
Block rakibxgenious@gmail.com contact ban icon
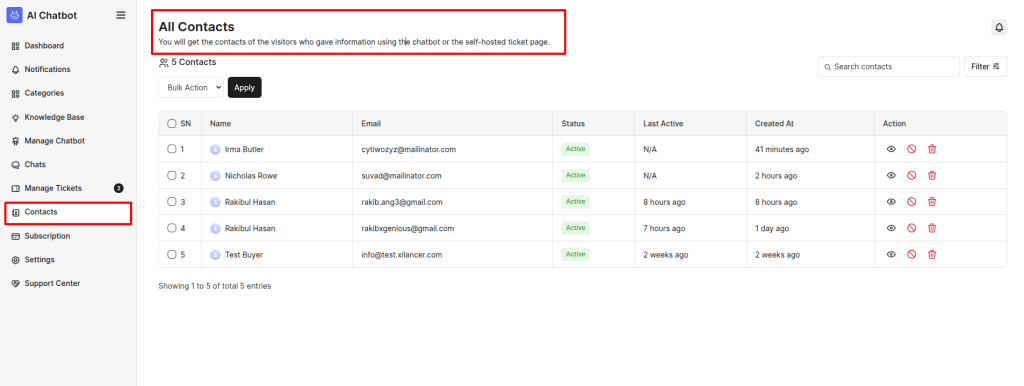[911, 228]
